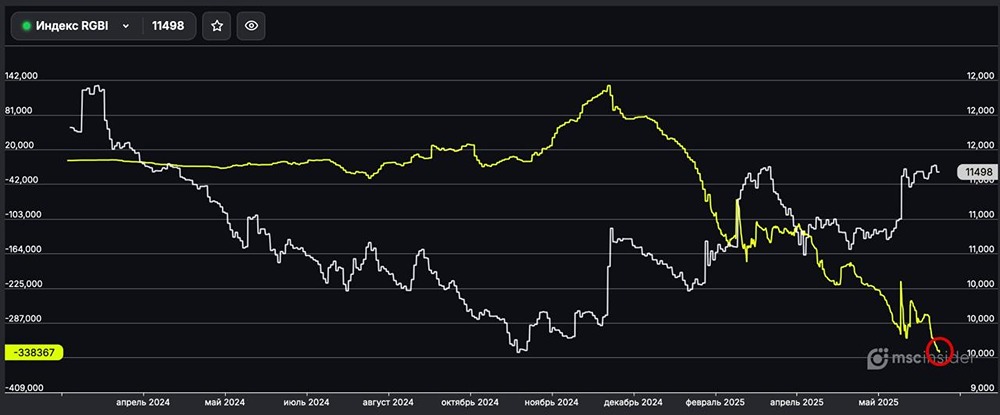
Task: Click the апрель 2024 date label
Action: (143, 403)
